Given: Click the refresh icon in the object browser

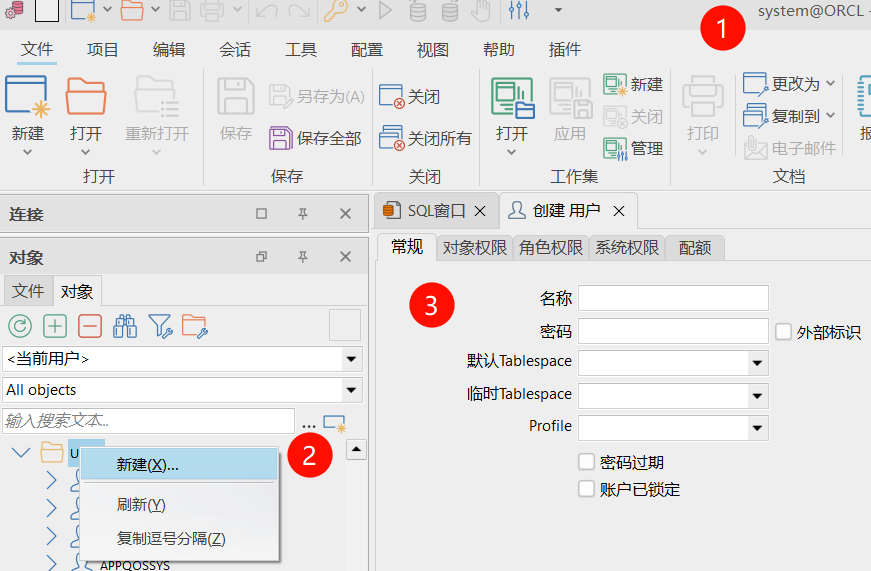Looking at the screenshot, I should pyautogui.click(x=20, y=325).
